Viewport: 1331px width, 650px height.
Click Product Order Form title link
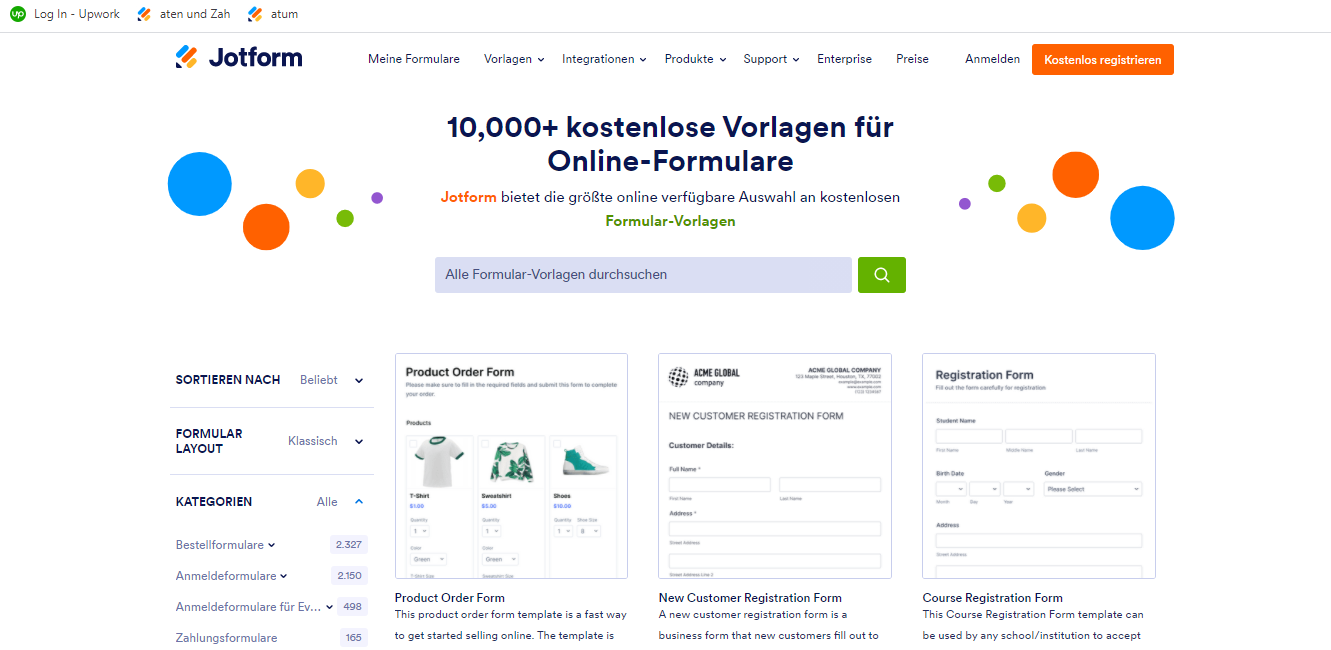[x=450, y=598]
